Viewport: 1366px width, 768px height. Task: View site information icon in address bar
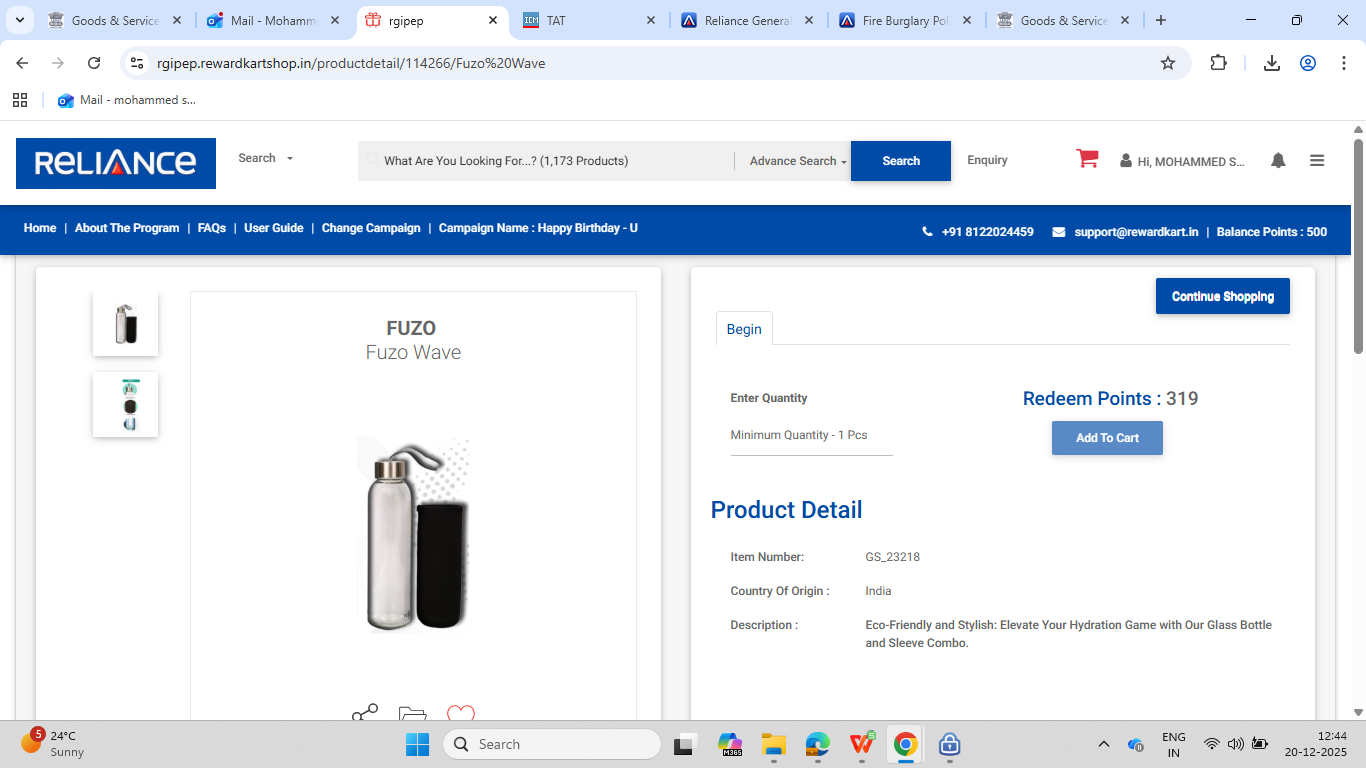[138, 63]
